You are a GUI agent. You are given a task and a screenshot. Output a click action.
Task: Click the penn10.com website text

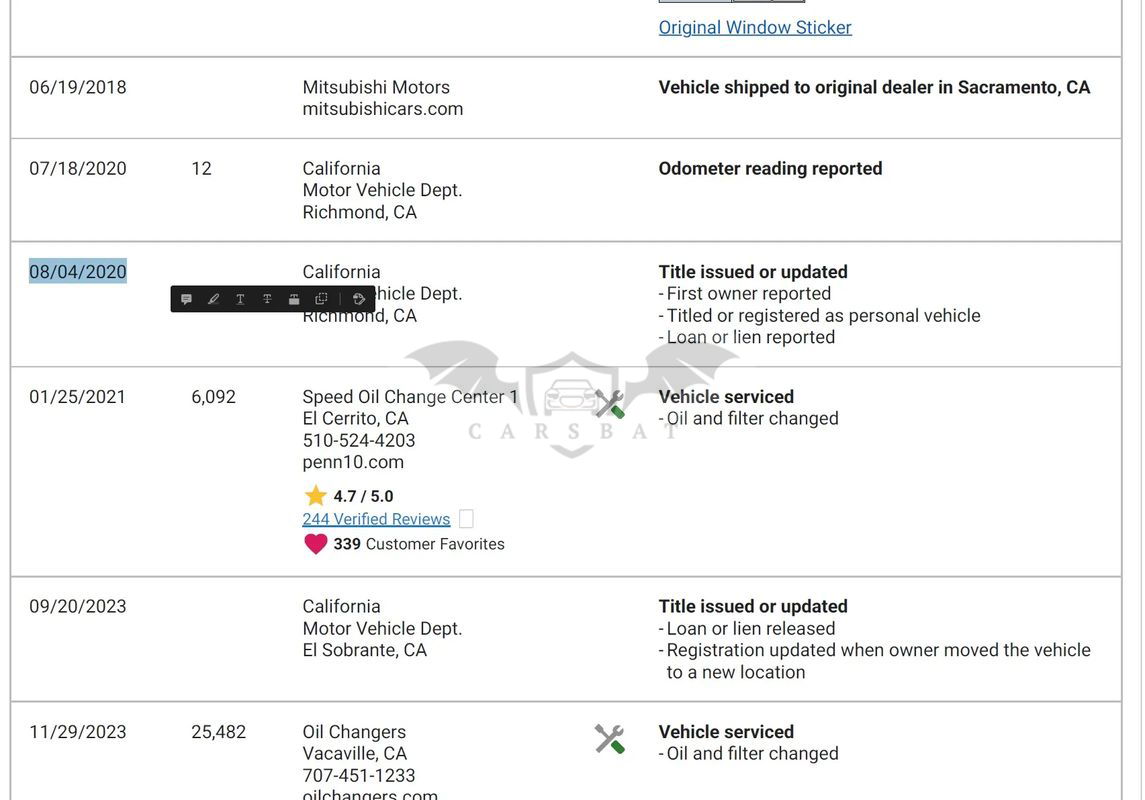pyautogui.click(x=353, y=462)
